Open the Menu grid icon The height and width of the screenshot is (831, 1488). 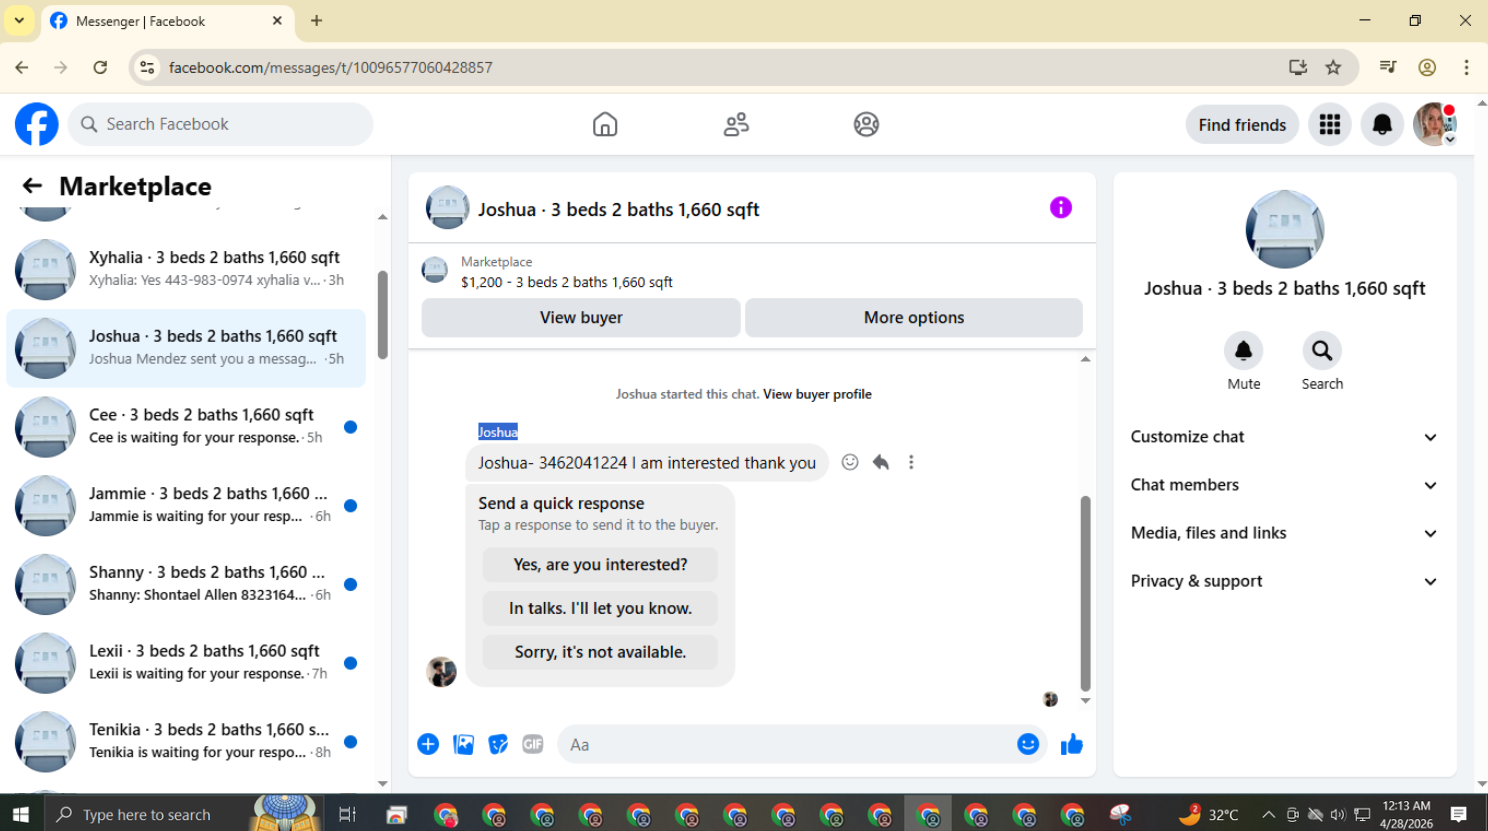[1330, 124]
